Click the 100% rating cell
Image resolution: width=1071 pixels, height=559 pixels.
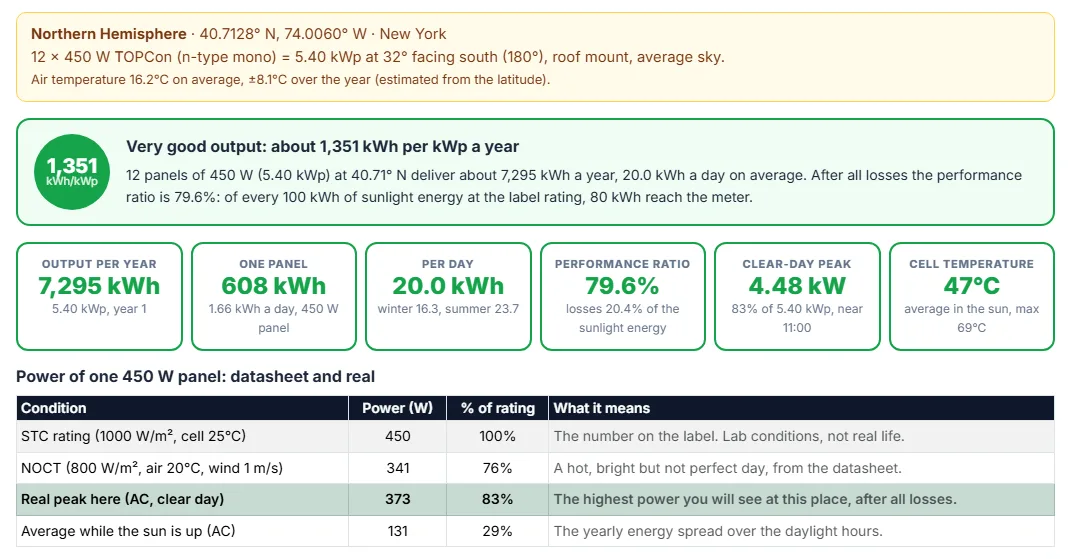point(497,436)
